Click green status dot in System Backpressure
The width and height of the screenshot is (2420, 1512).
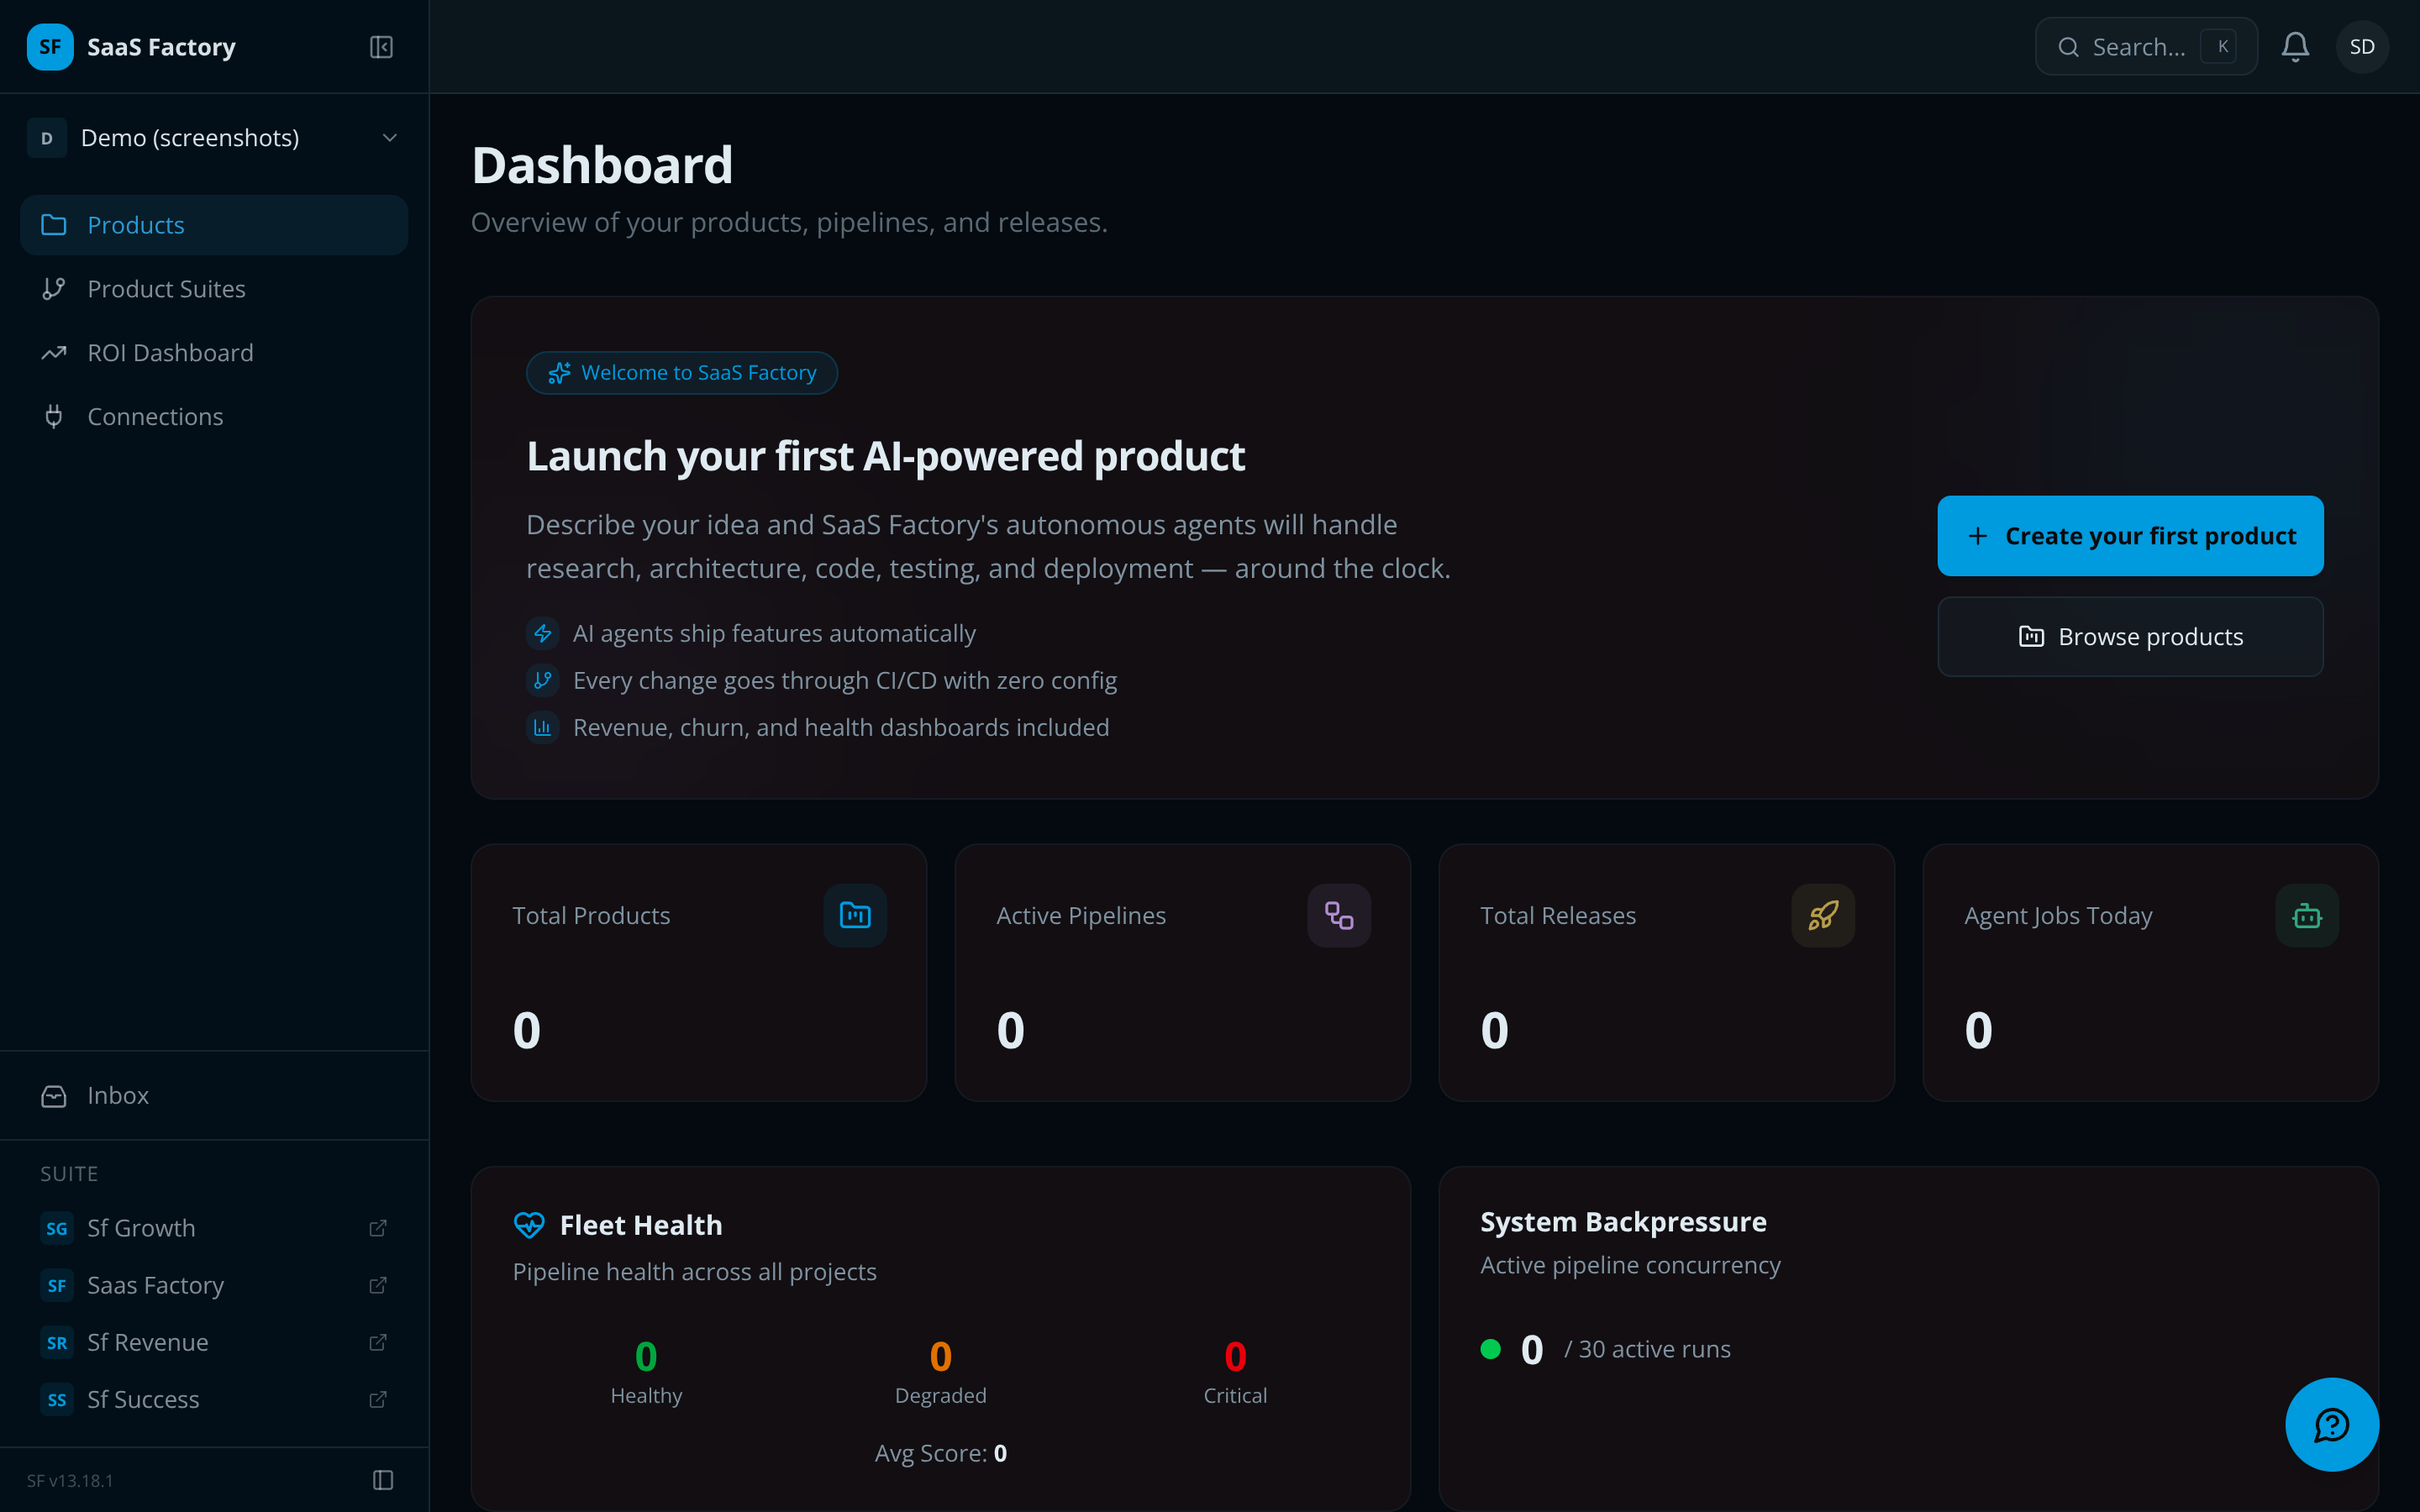pos(1490,1349)
